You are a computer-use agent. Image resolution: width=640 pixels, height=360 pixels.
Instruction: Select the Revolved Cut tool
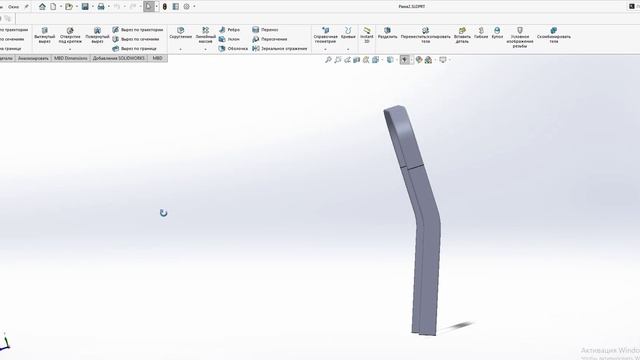pyautogui.click(x=97, y=36)
